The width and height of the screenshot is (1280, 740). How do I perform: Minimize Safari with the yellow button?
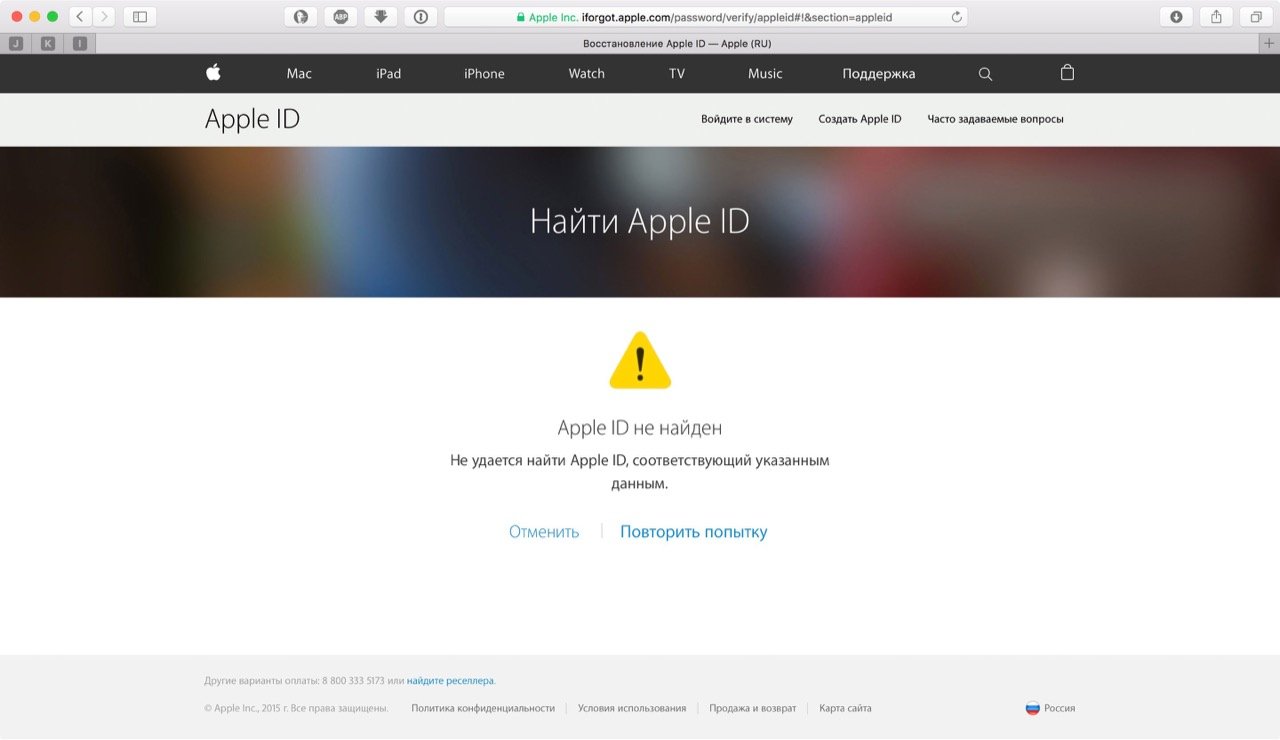[x=35, y=17]
